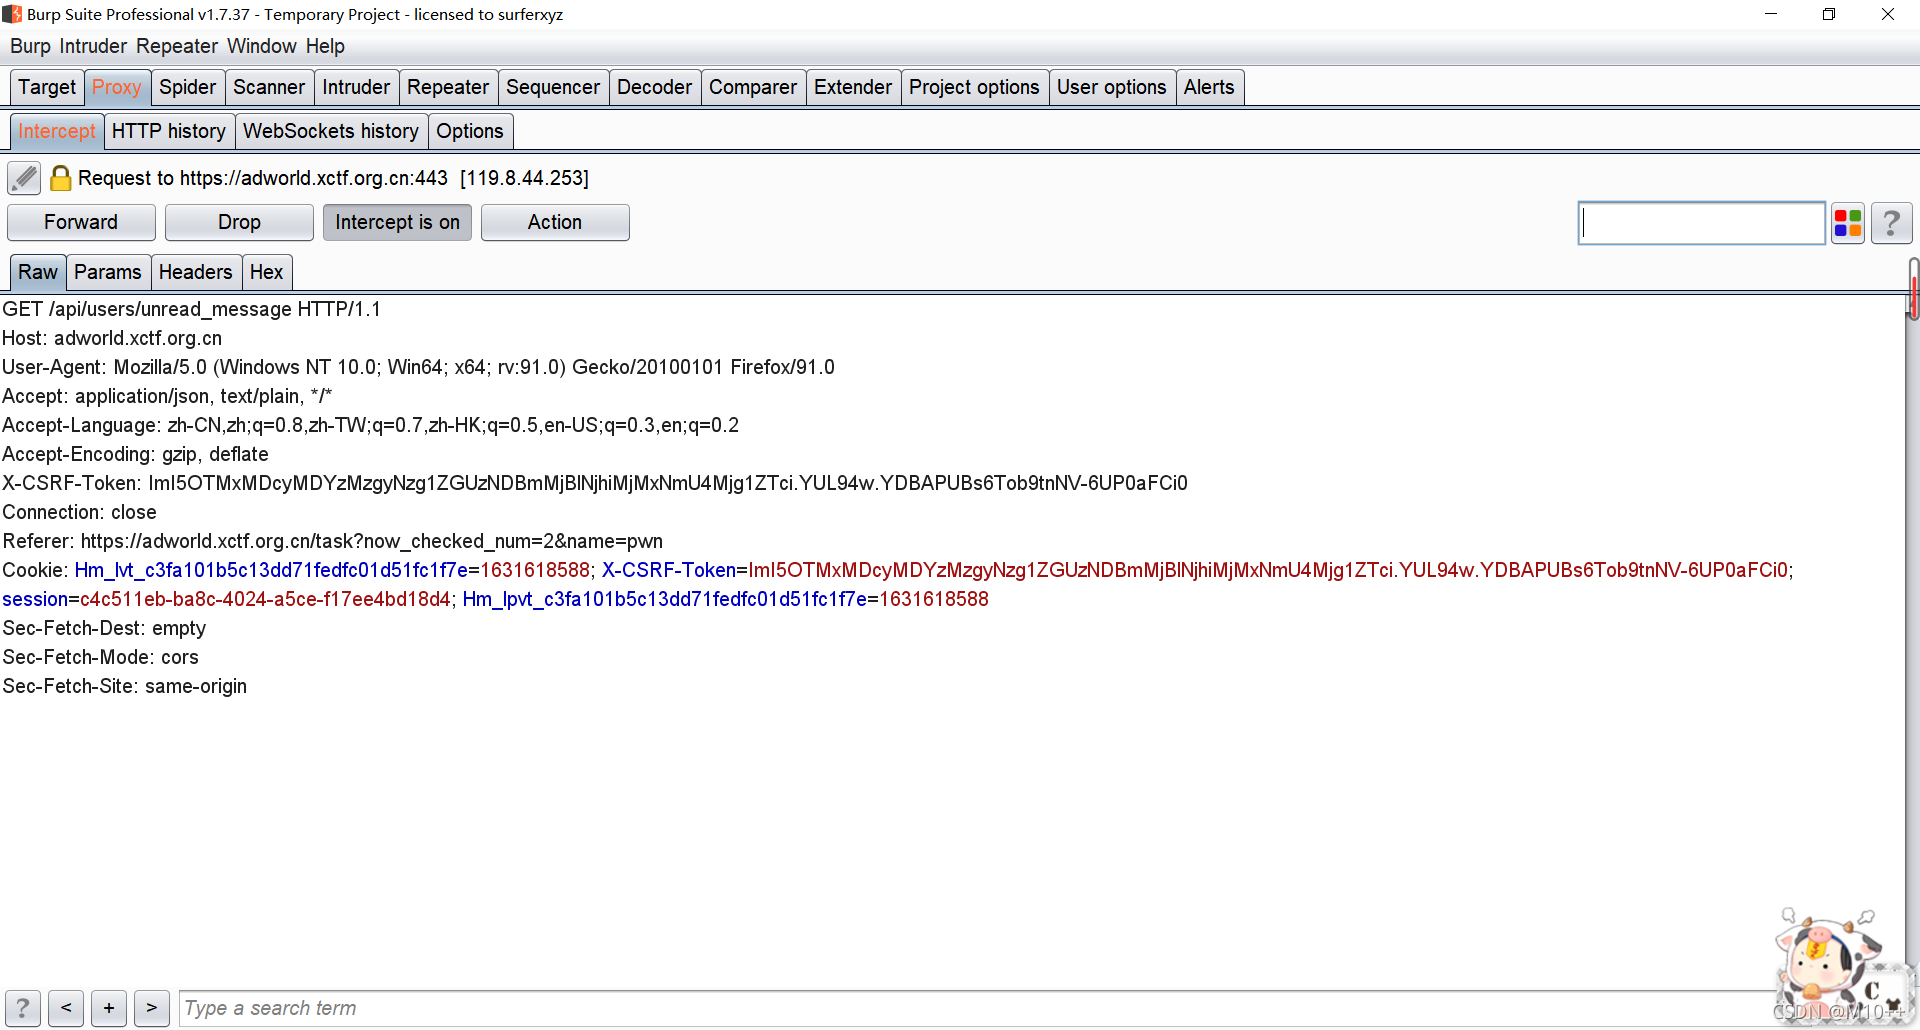The height and width of the screenshot is (1030, 1920).
Task: Drop the intercepted request
Action: (x=239, y=222)
